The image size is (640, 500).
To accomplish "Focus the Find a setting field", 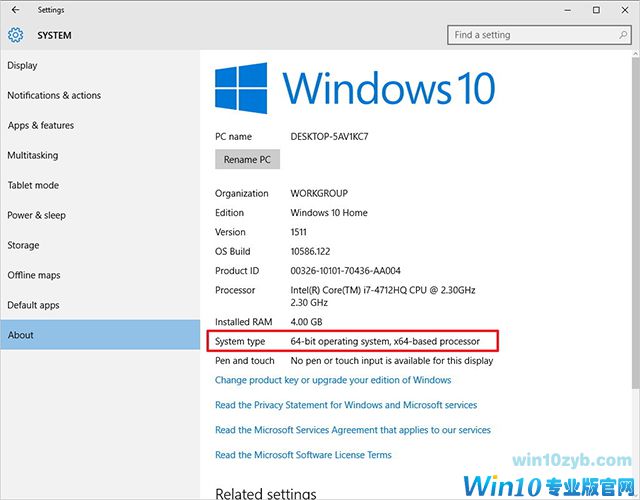I will [x=539, y=35].
